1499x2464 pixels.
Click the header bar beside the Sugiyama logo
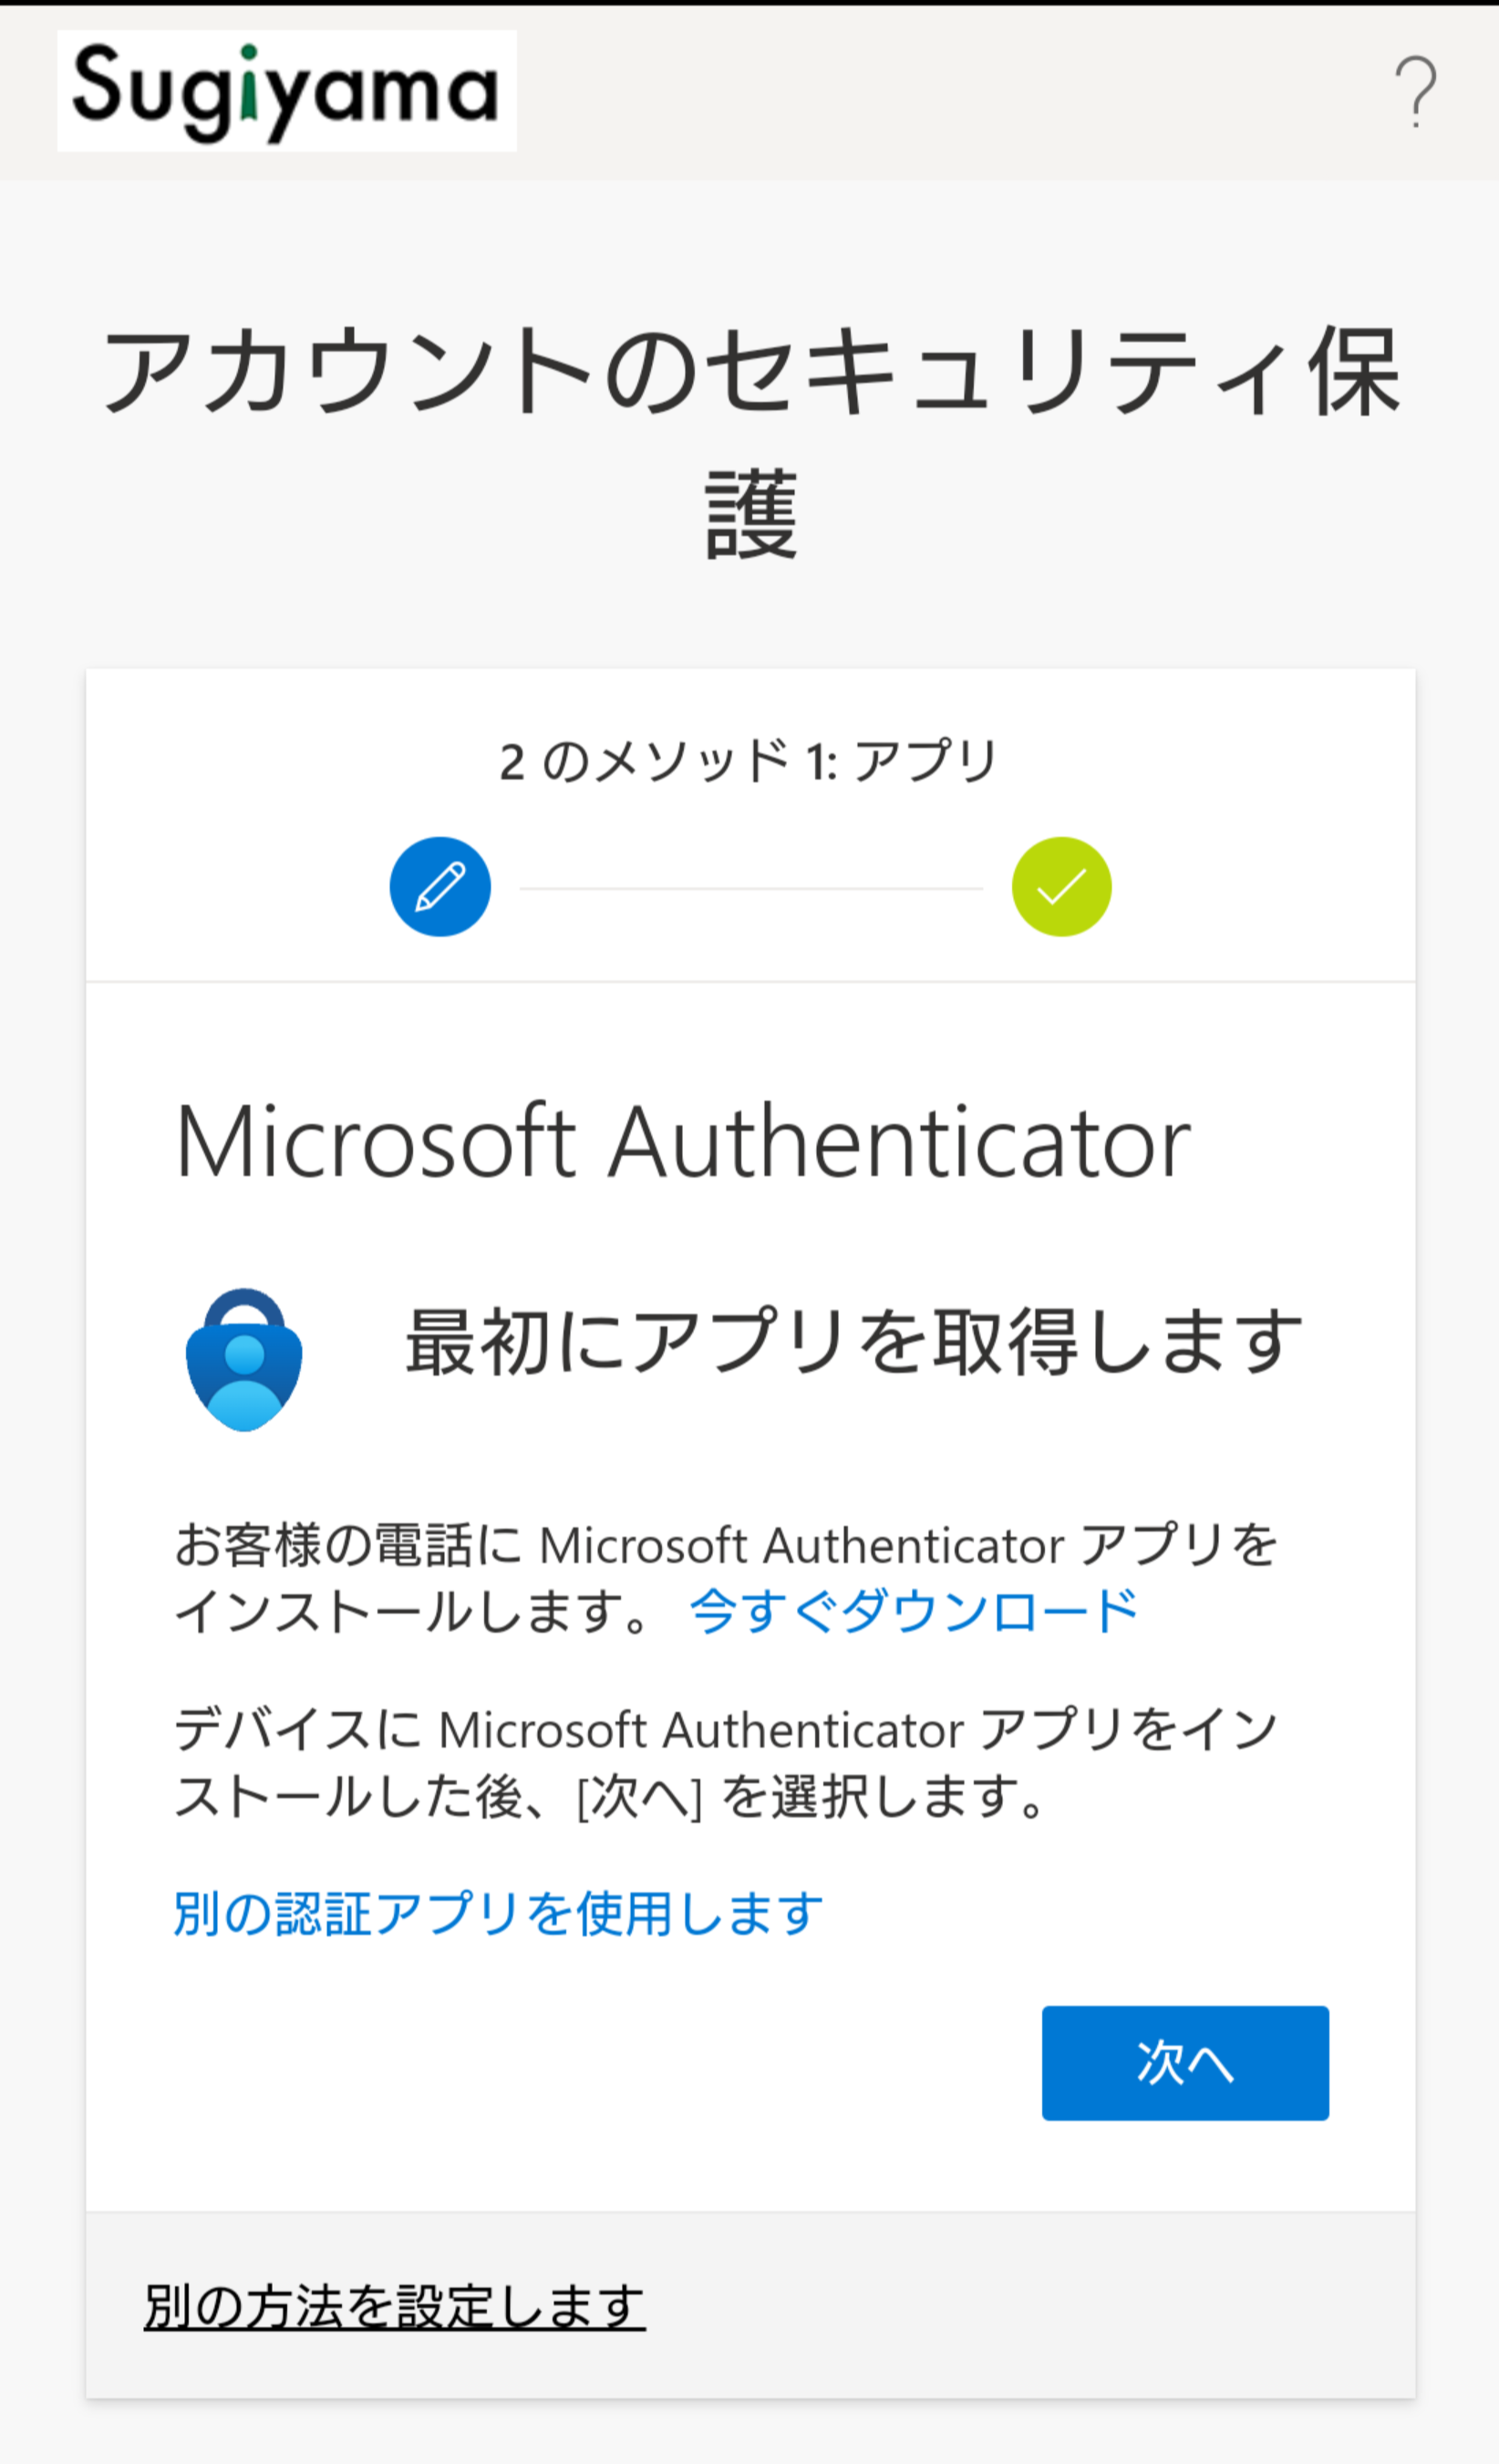[x=950, y=92]
